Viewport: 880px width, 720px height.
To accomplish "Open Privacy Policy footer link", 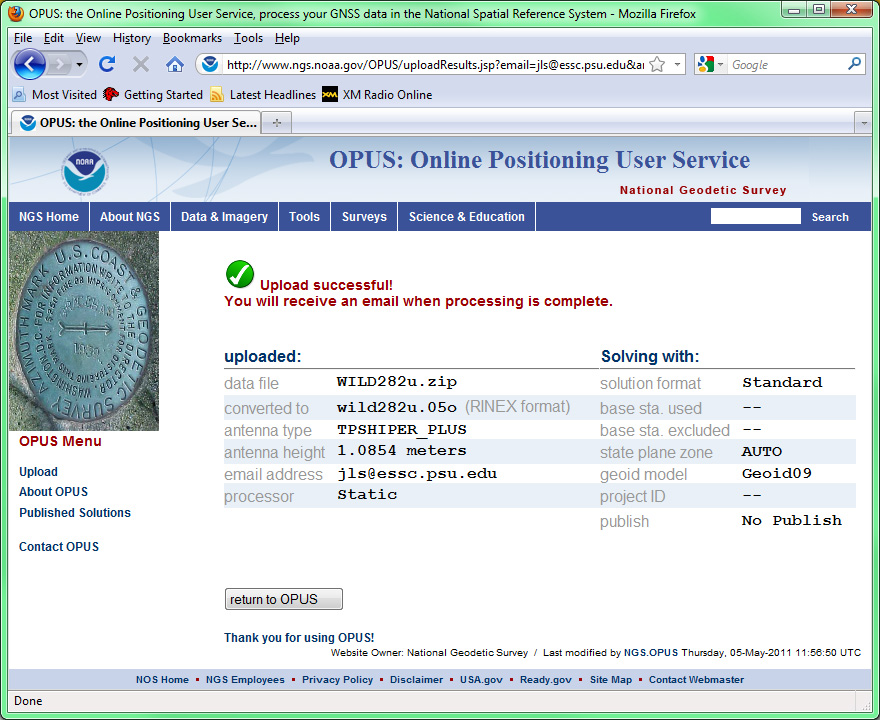I will [337, 679].
